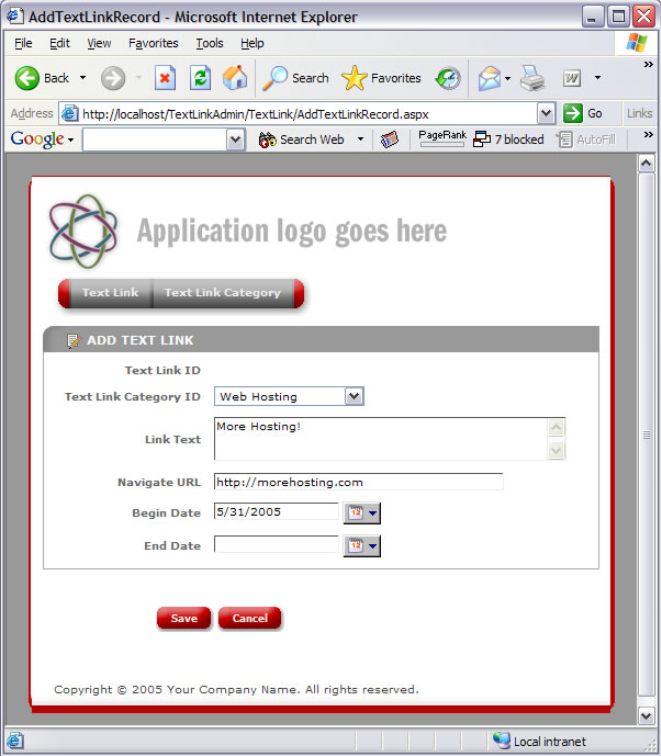Click the green Go arrow button

click(x=573, y=113)
